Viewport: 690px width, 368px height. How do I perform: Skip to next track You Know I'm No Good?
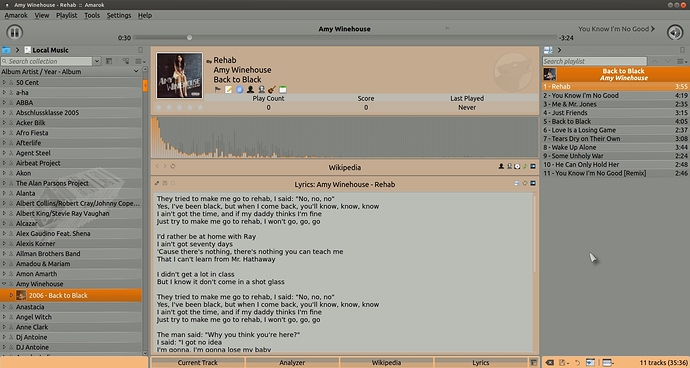tap(616, 29)
